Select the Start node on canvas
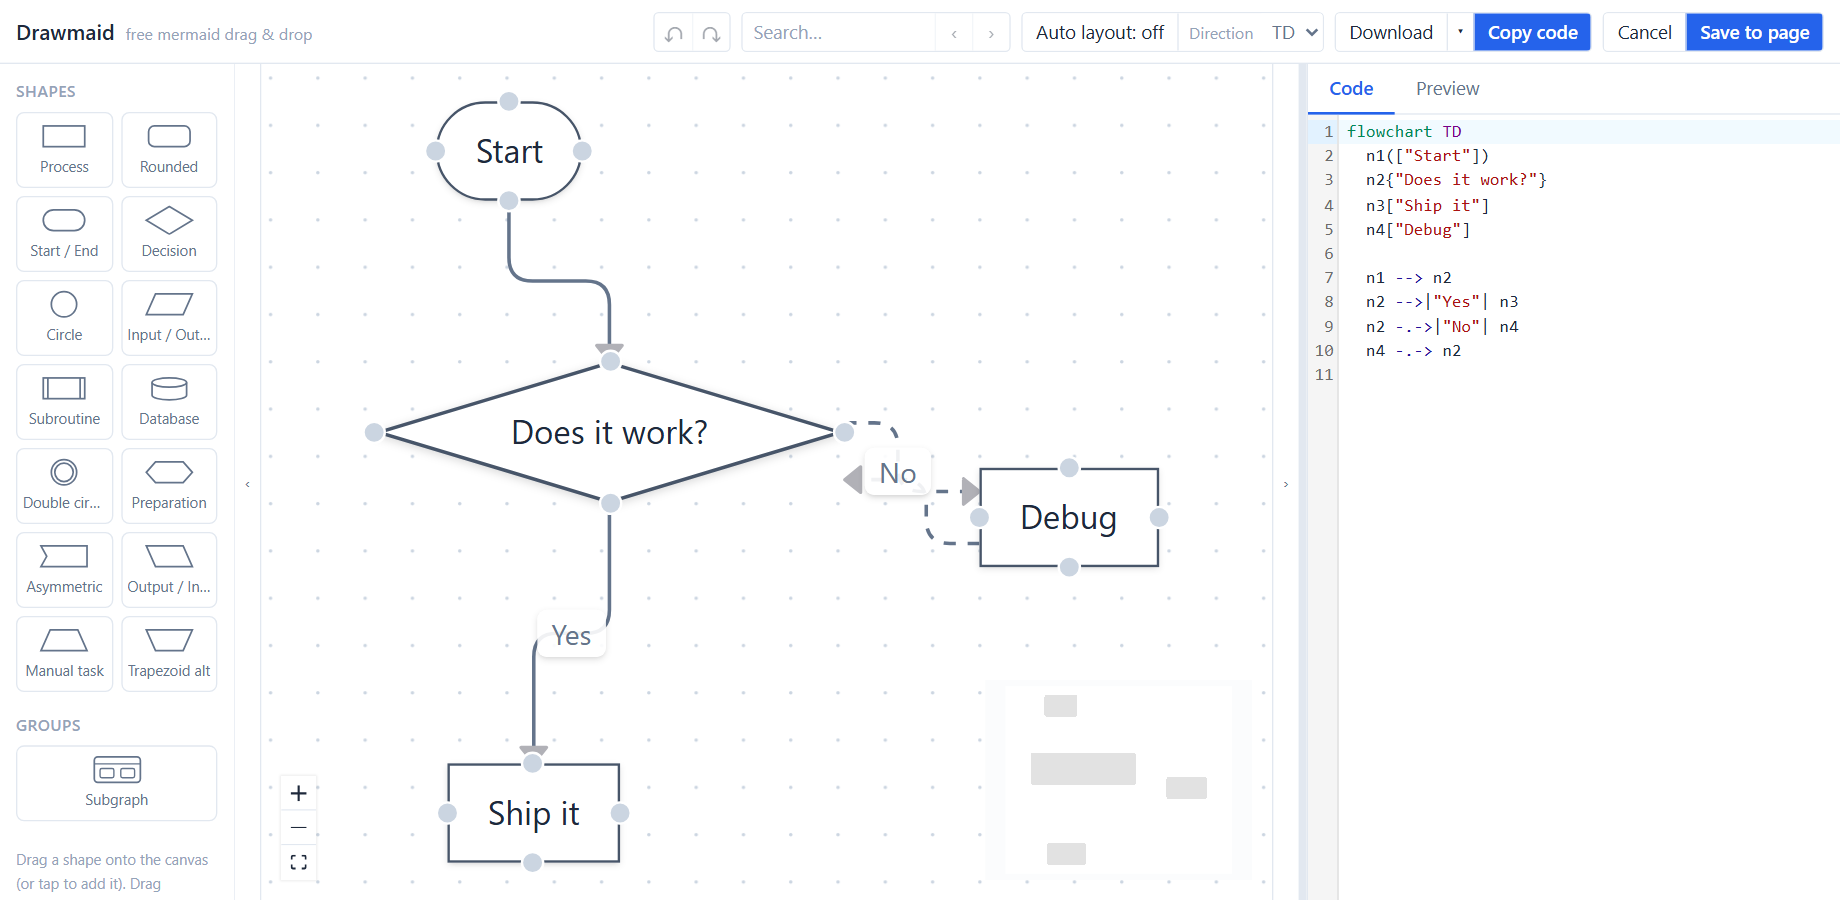Screen dimensions: 1840x900 tap(509, 151)
